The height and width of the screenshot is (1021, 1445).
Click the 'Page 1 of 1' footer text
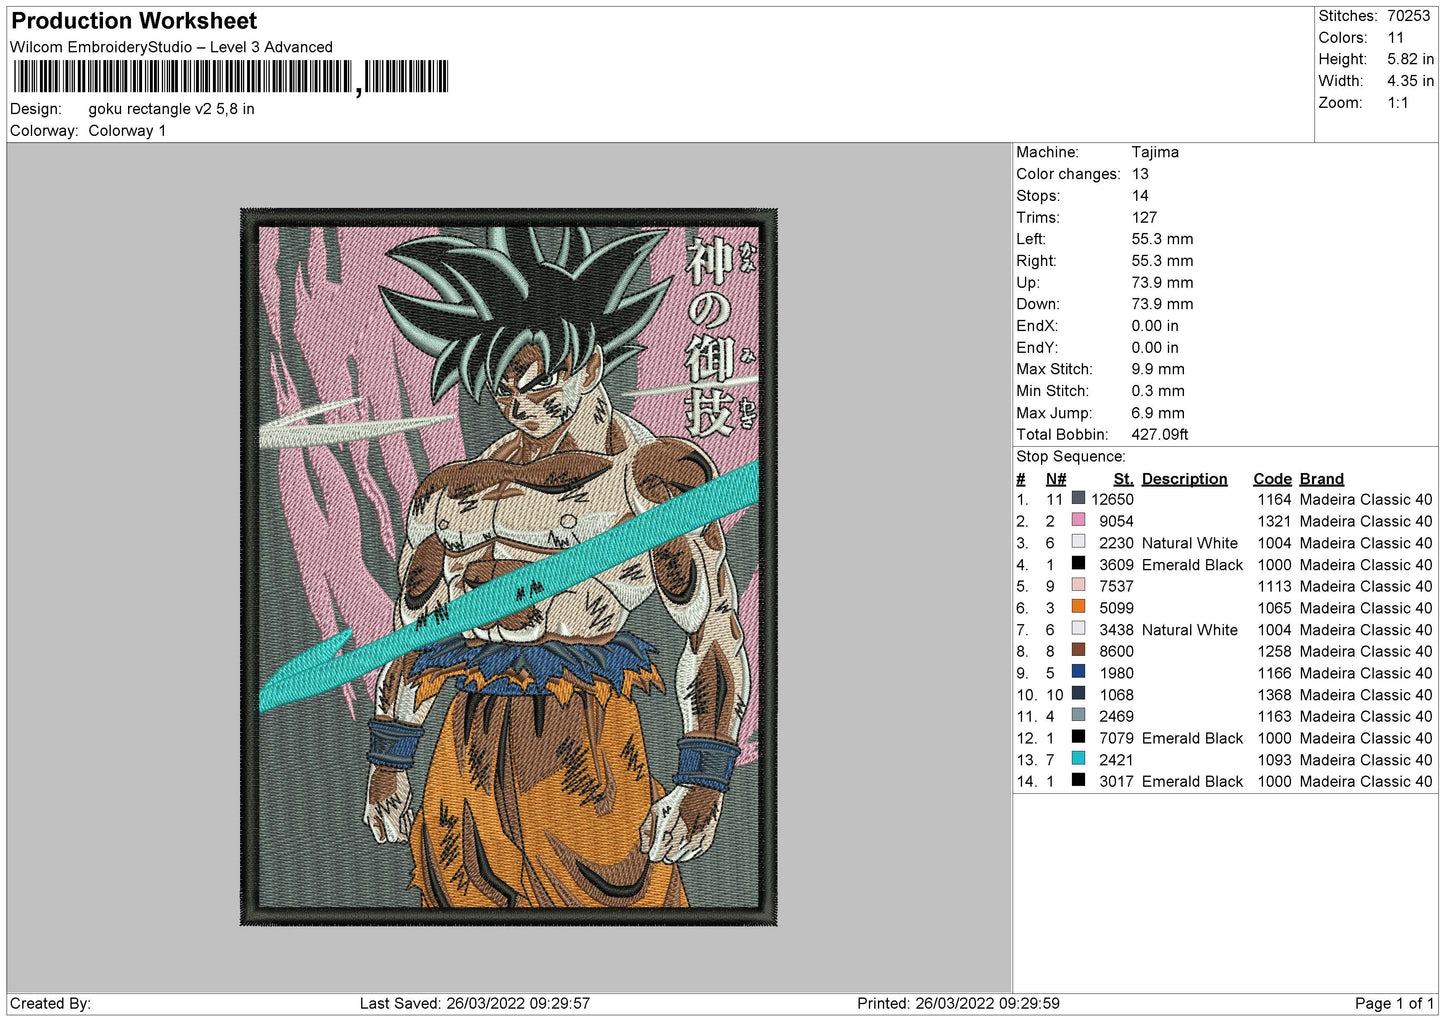point(1393,1003)
